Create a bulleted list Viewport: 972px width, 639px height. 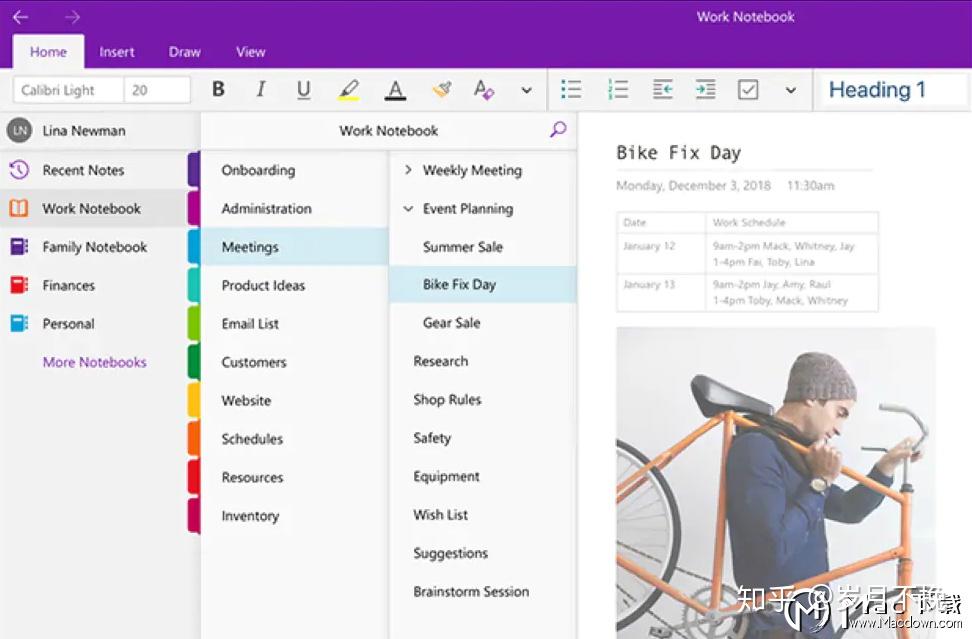(x=571, y=89)
